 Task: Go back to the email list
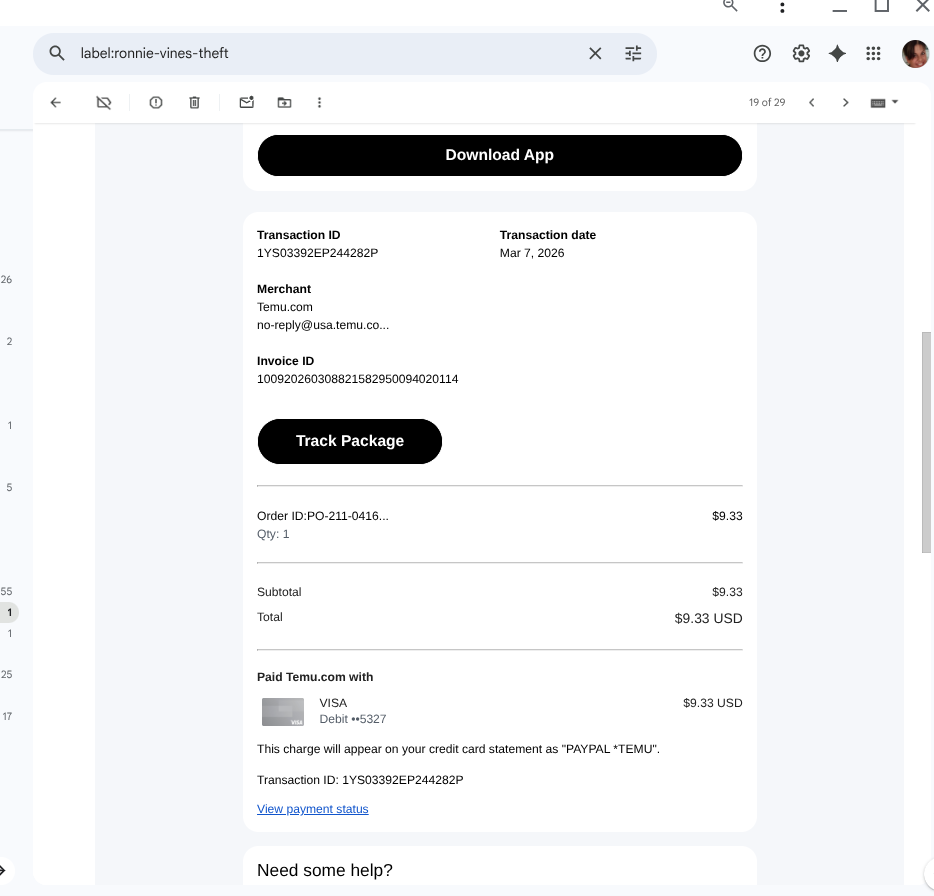coord(56,102)
